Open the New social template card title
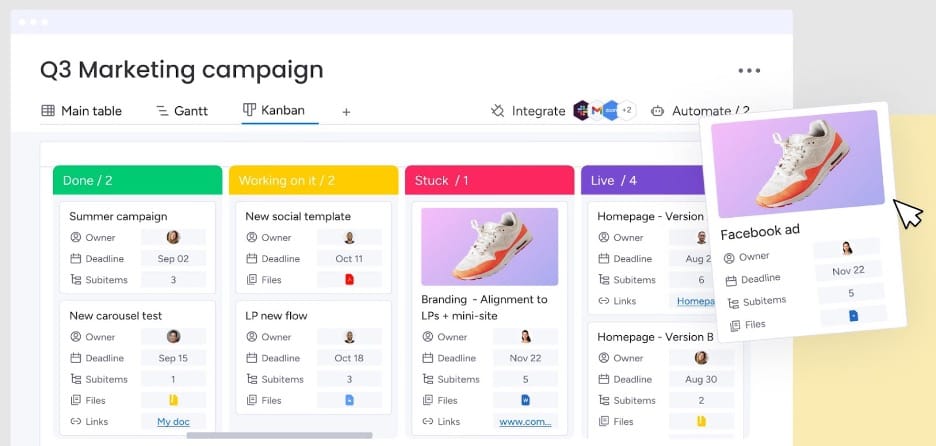 click(x=298, y=216)
